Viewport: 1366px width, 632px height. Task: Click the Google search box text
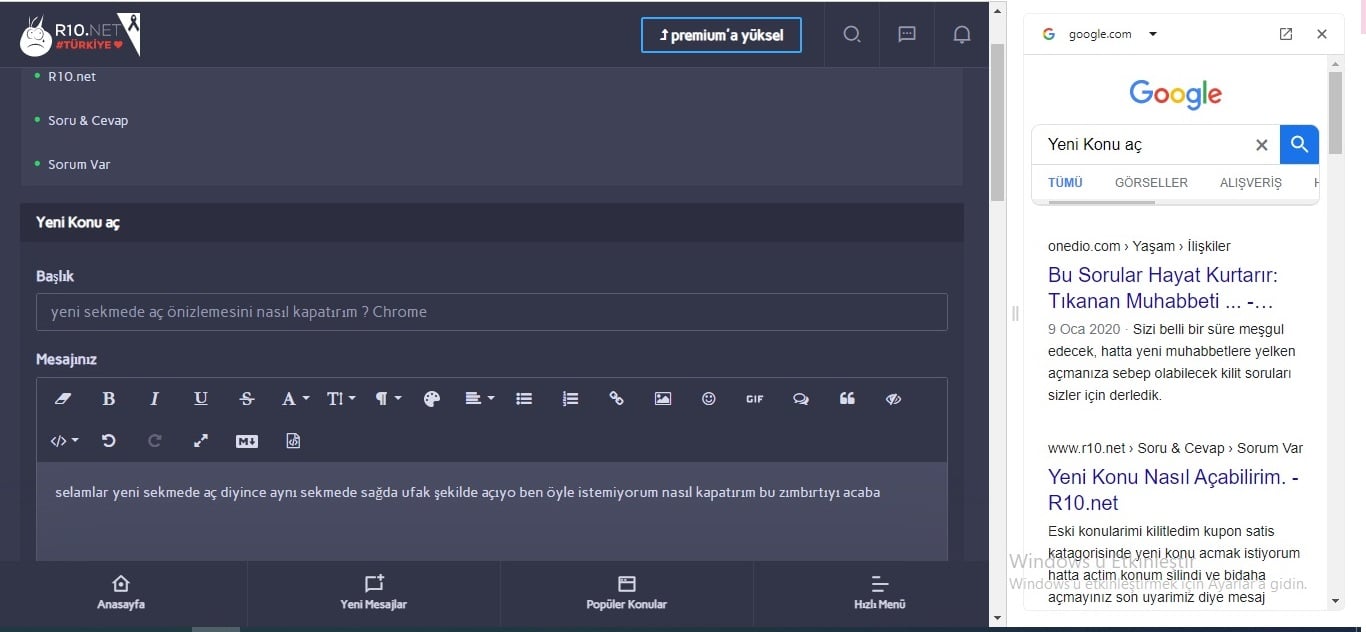coord(1095,145)
